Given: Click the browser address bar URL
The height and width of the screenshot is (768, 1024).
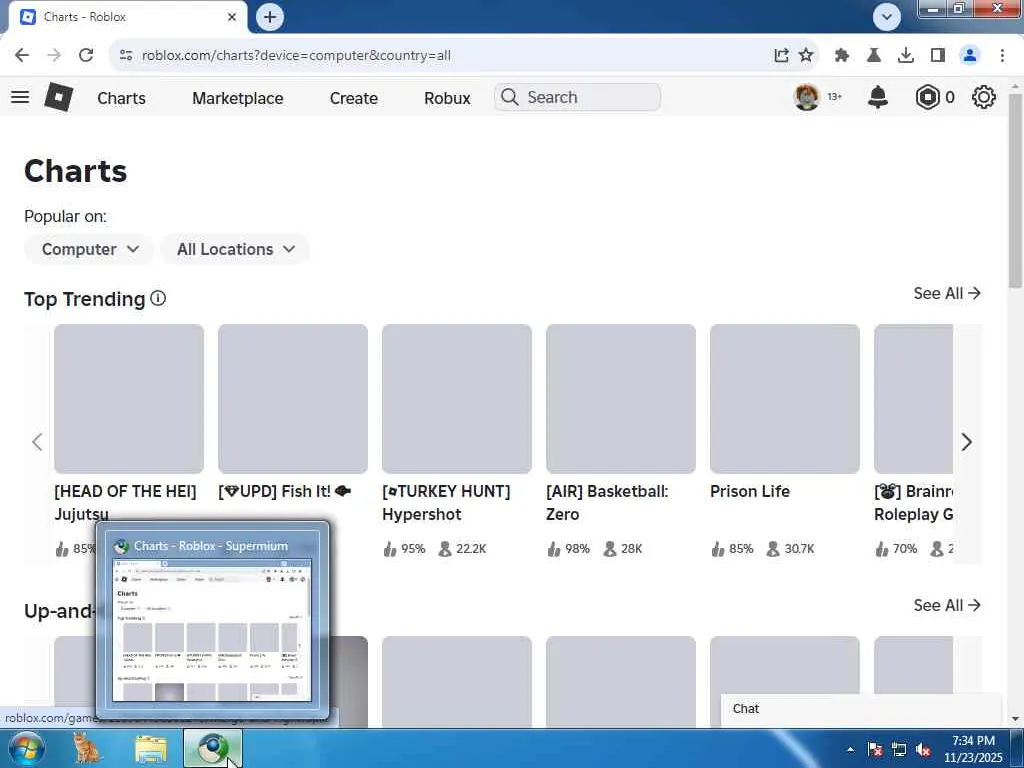Looking at the screenshot, I should click(x=296, y=56).
